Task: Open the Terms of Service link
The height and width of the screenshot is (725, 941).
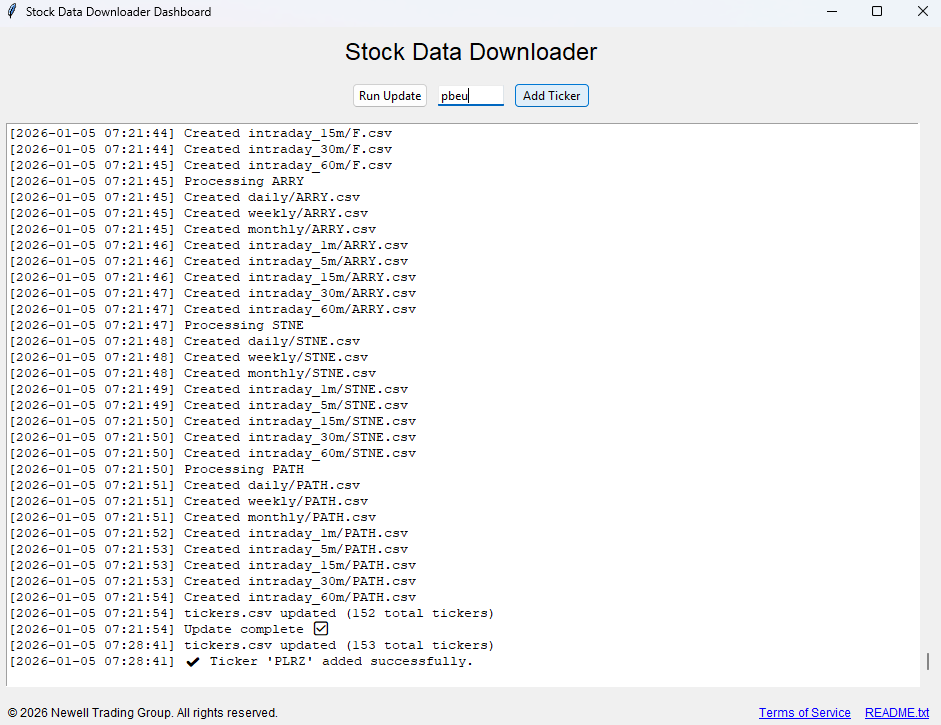Action: (x=804, y=712)
